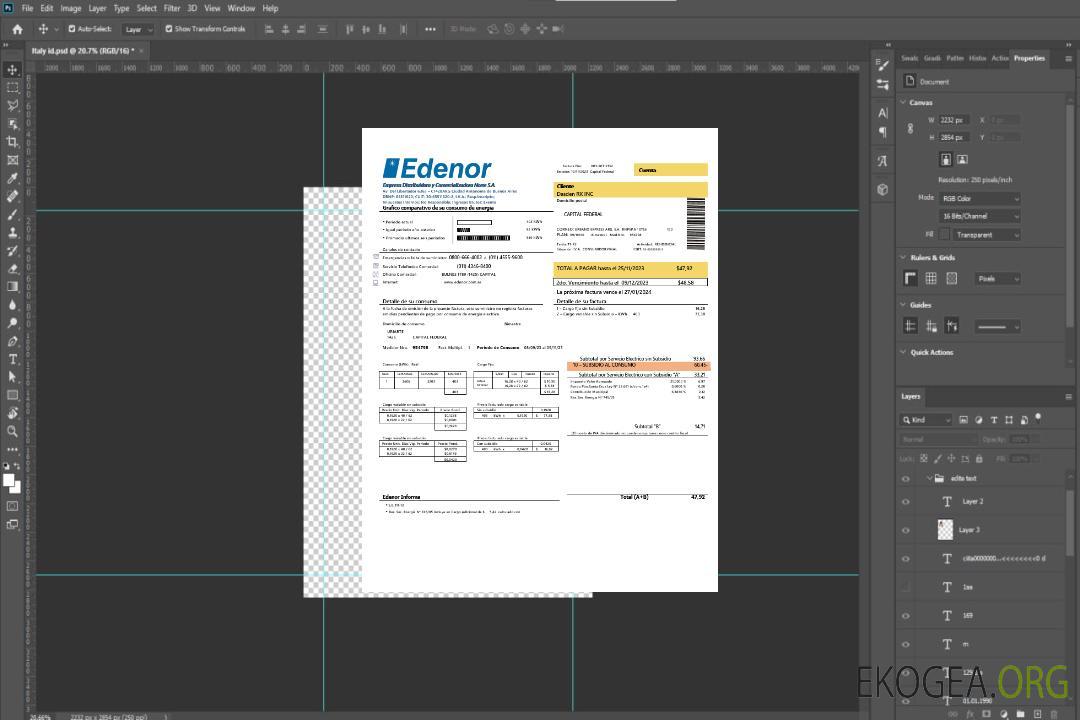Toggle the grid display button
The image size is (1080, 720).
pyautogui.click(x=931, y=278)
